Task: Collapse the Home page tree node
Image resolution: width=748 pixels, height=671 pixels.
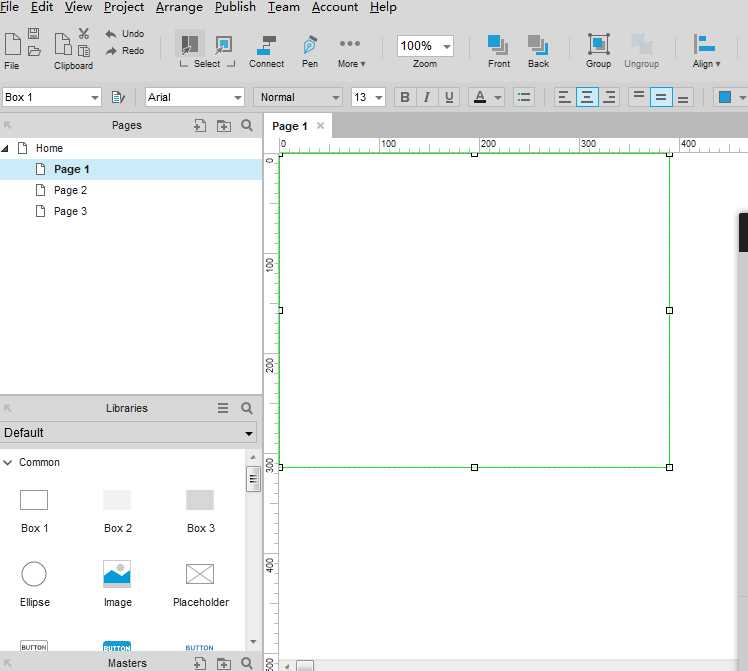Action: [5, 148]
